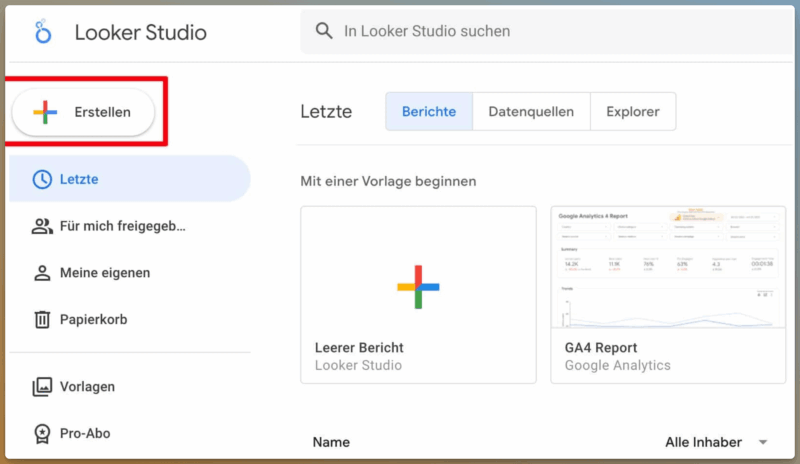Click the Google Analytics subtitle text

pos(618,365)
